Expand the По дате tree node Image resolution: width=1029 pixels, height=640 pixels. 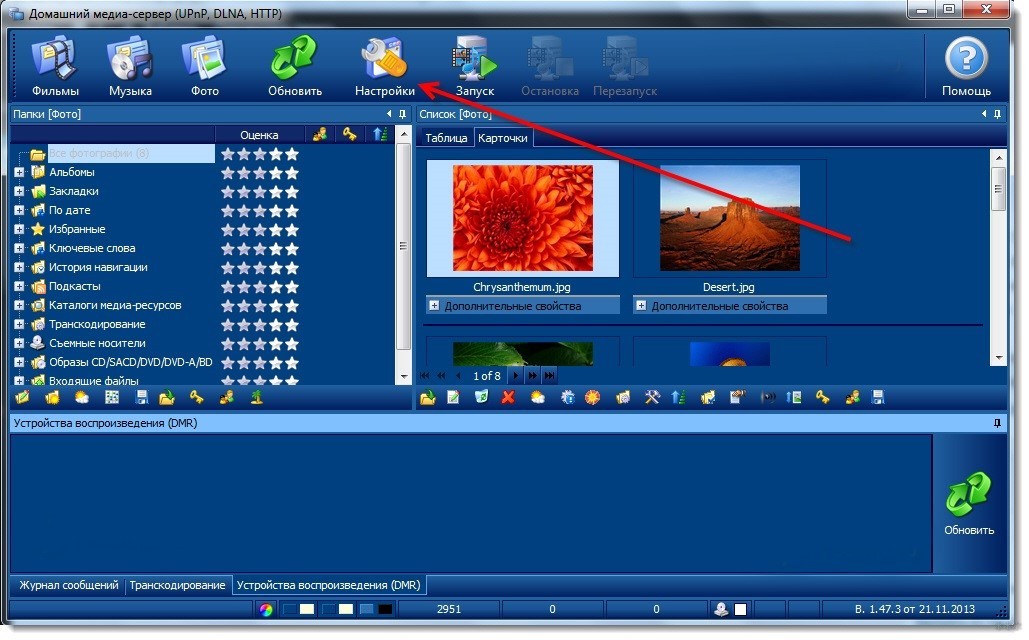pyautogui.click(x=19, y=210)
